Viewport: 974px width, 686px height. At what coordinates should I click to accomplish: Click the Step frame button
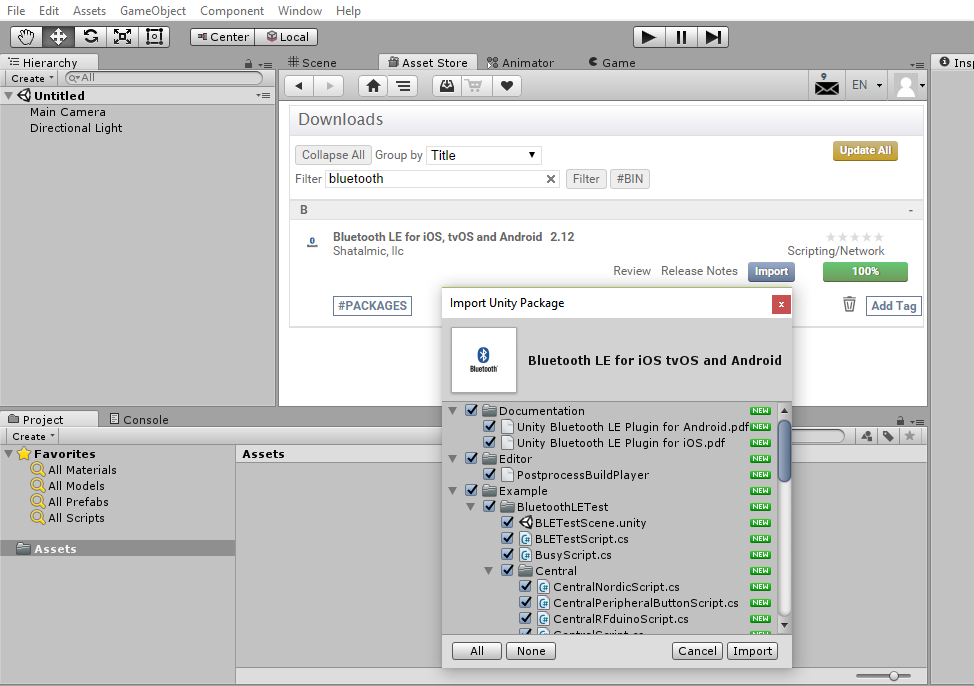[713, 37]
